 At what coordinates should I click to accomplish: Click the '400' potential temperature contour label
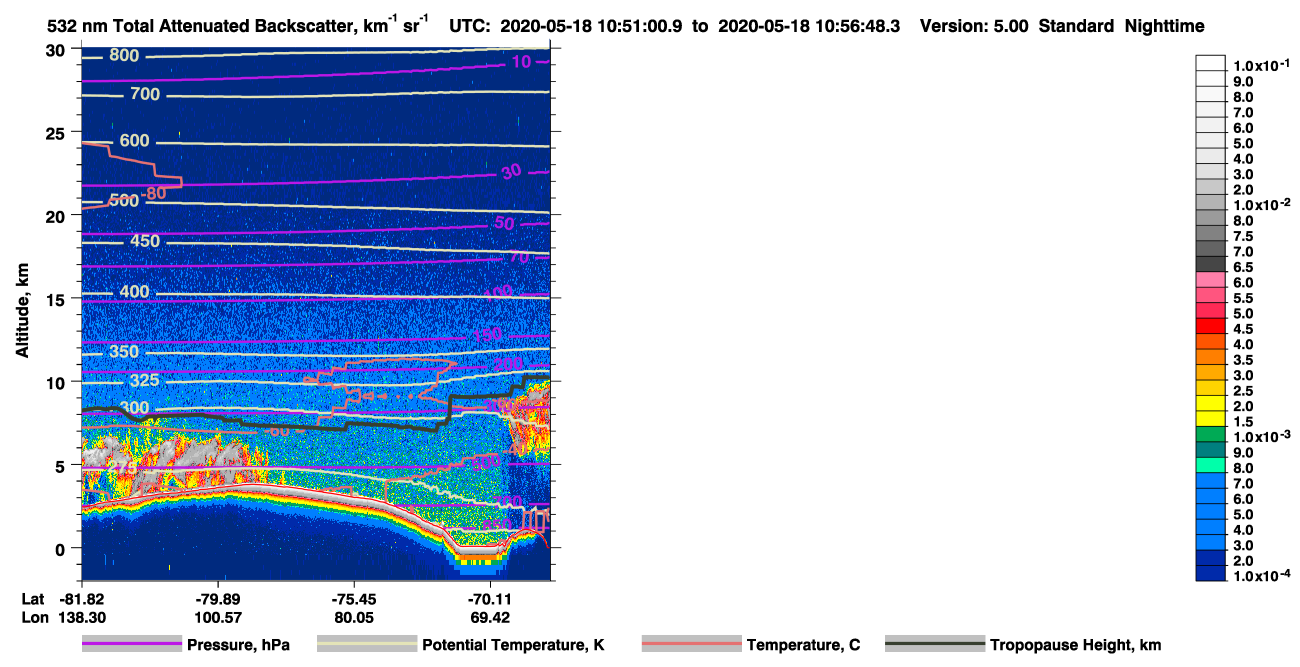134,292
